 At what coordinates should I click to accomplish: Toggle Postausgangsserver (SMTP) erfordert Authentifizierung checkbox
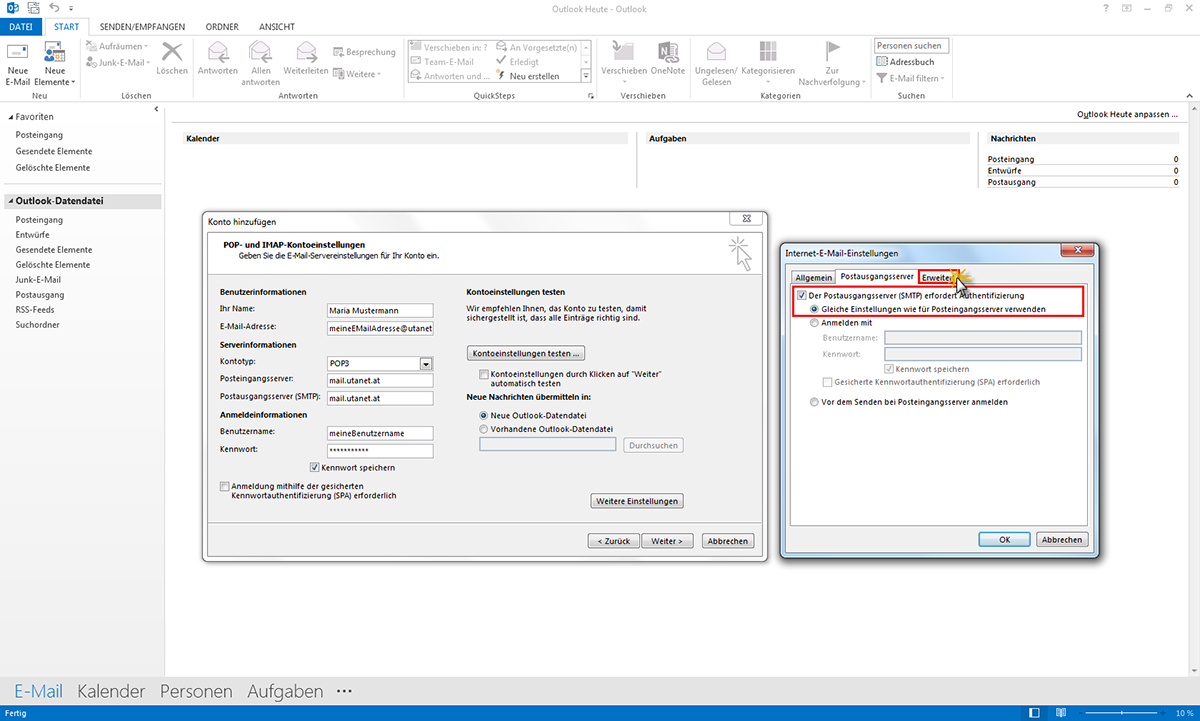(802, 296)
